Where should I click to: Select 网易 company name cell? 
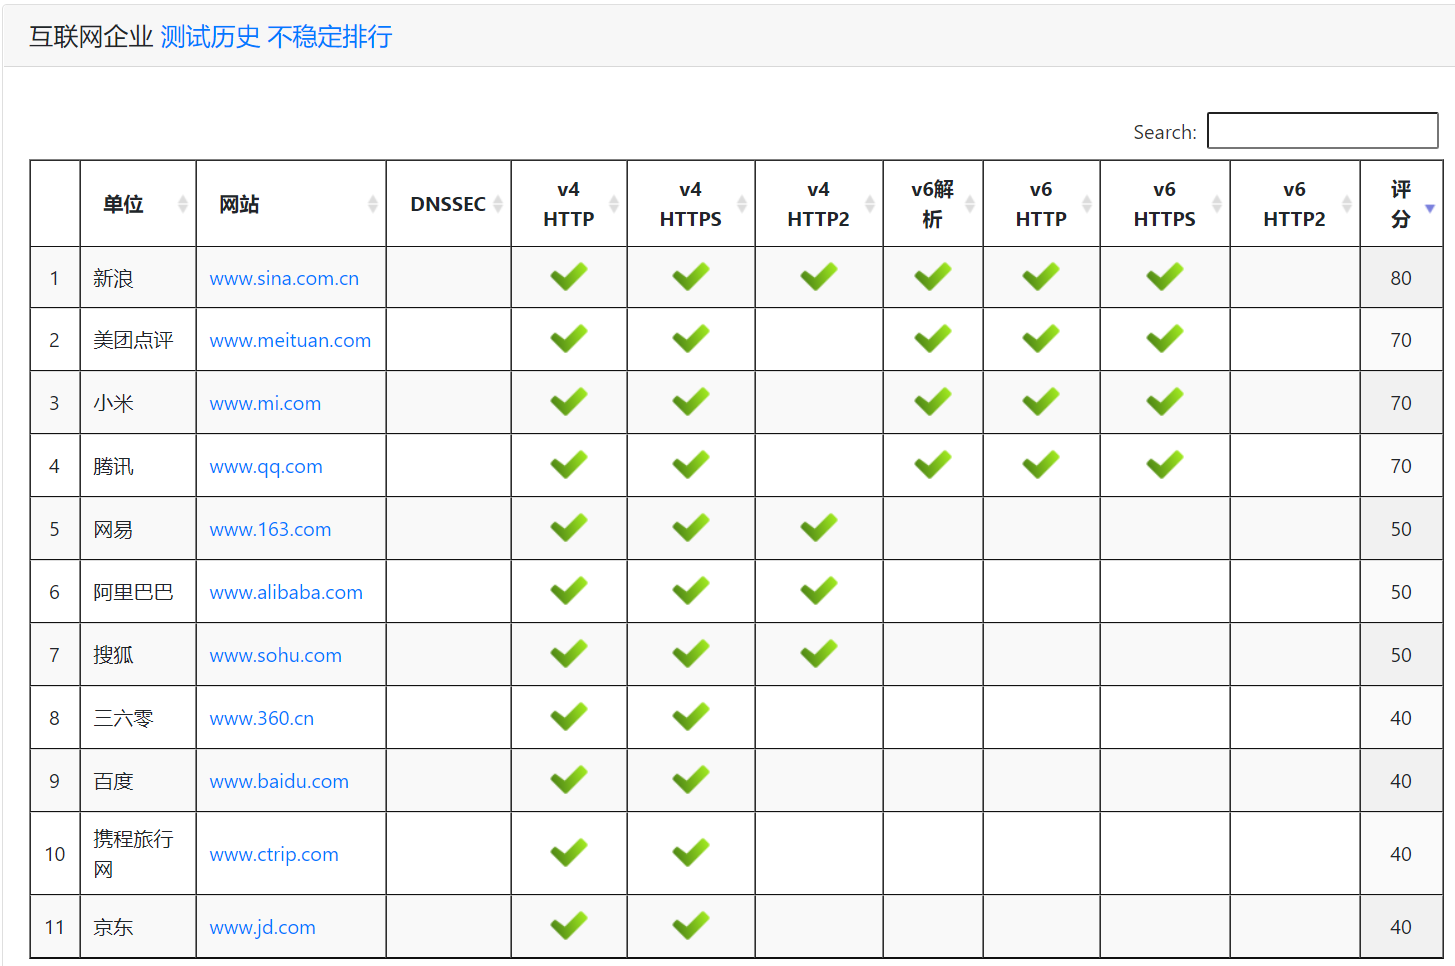[138, 529]
